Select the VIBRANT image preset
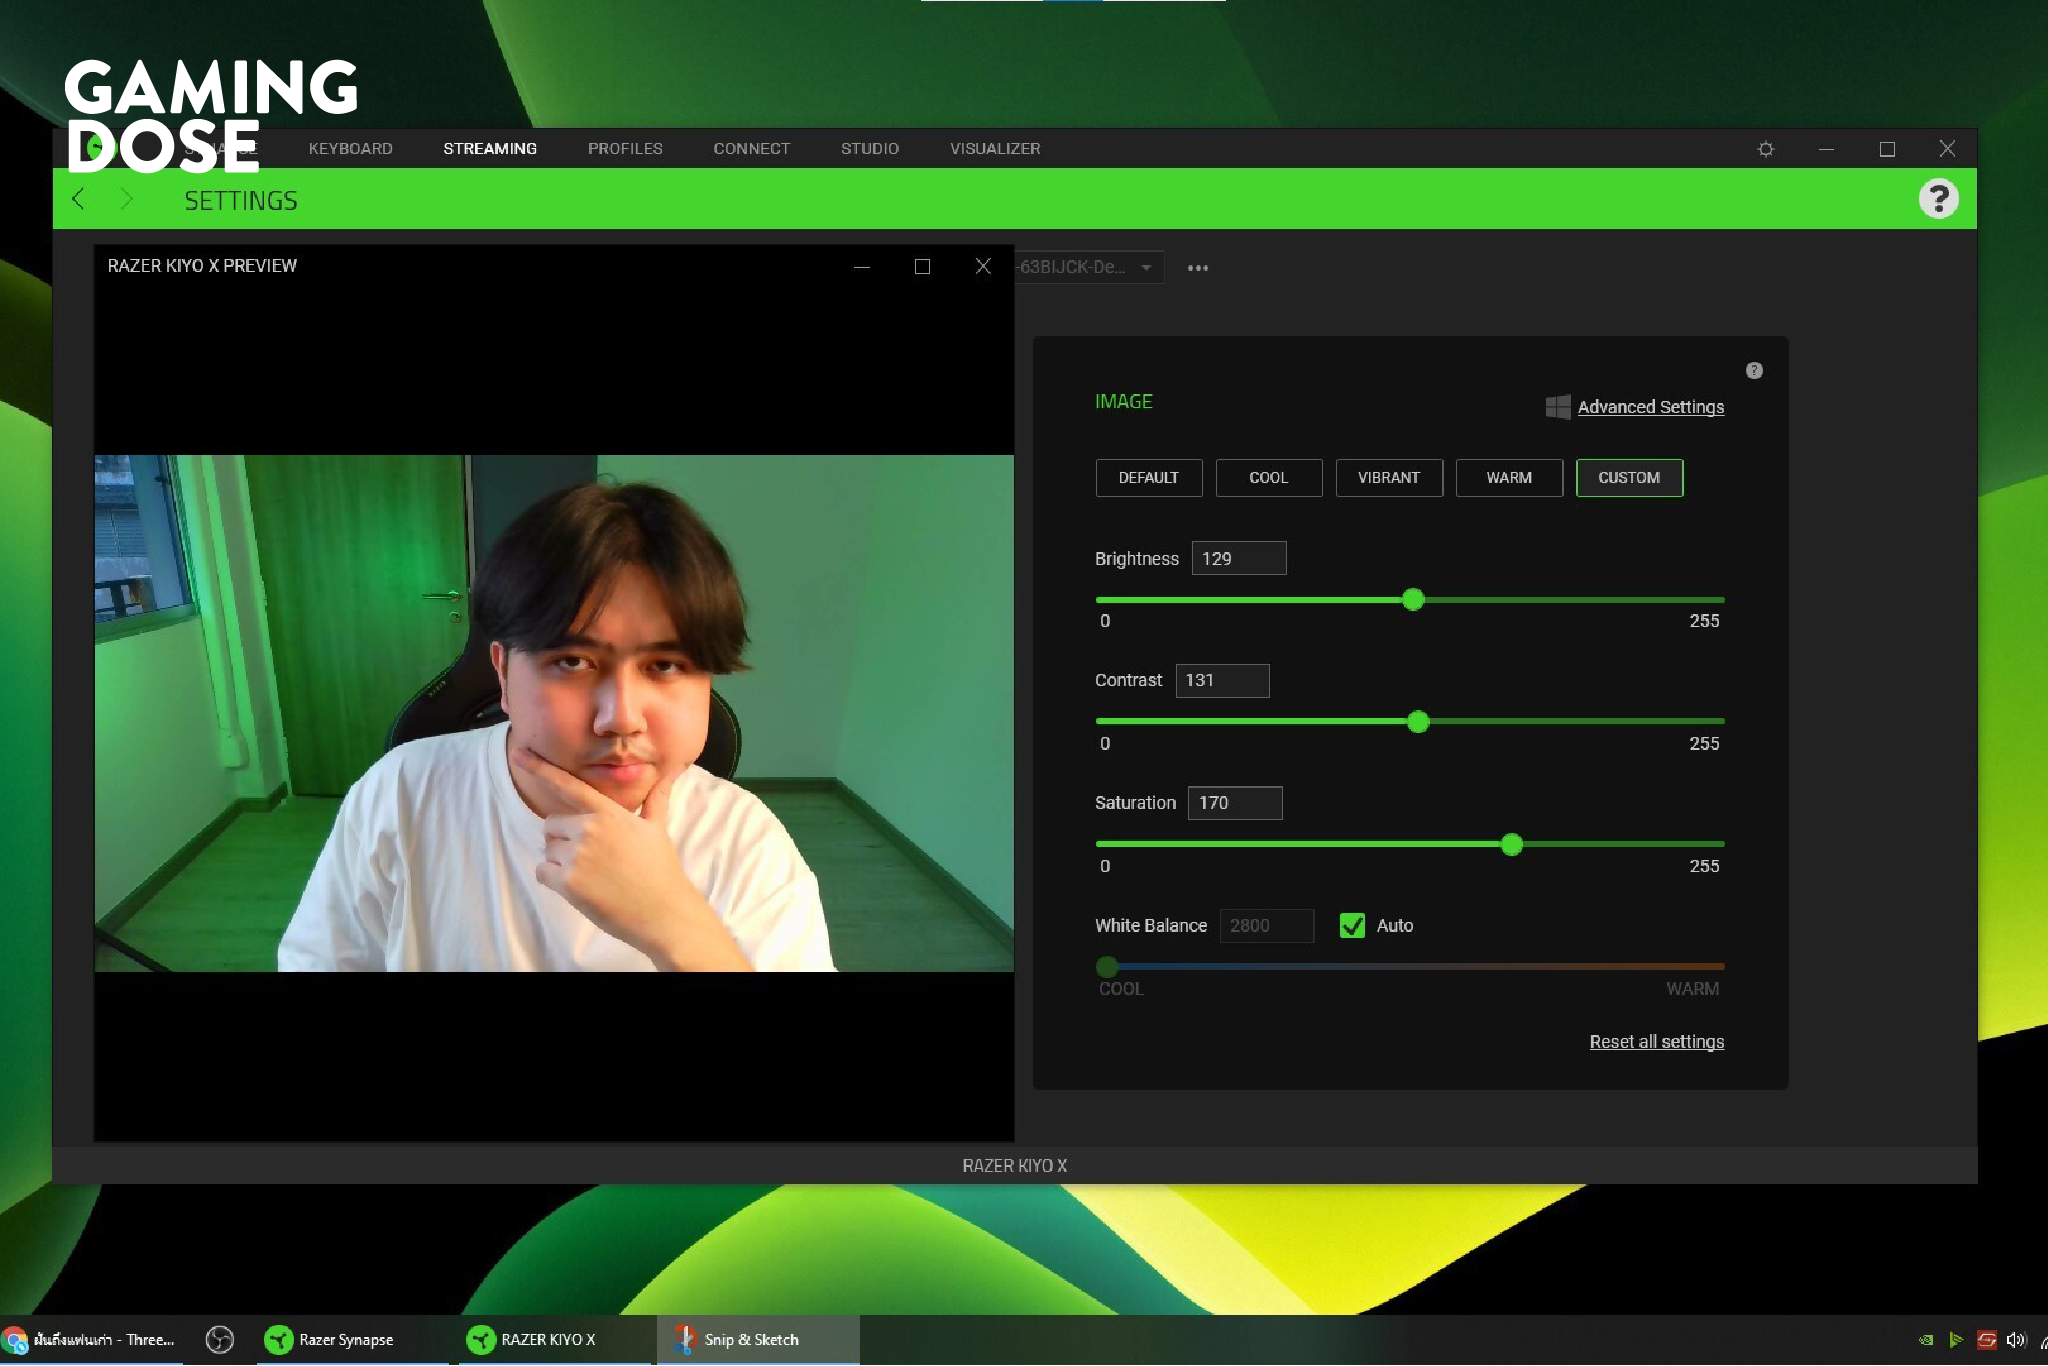Viewport: 2048px width, 1366px height. pyautogui.click(x=1389, y=478)
